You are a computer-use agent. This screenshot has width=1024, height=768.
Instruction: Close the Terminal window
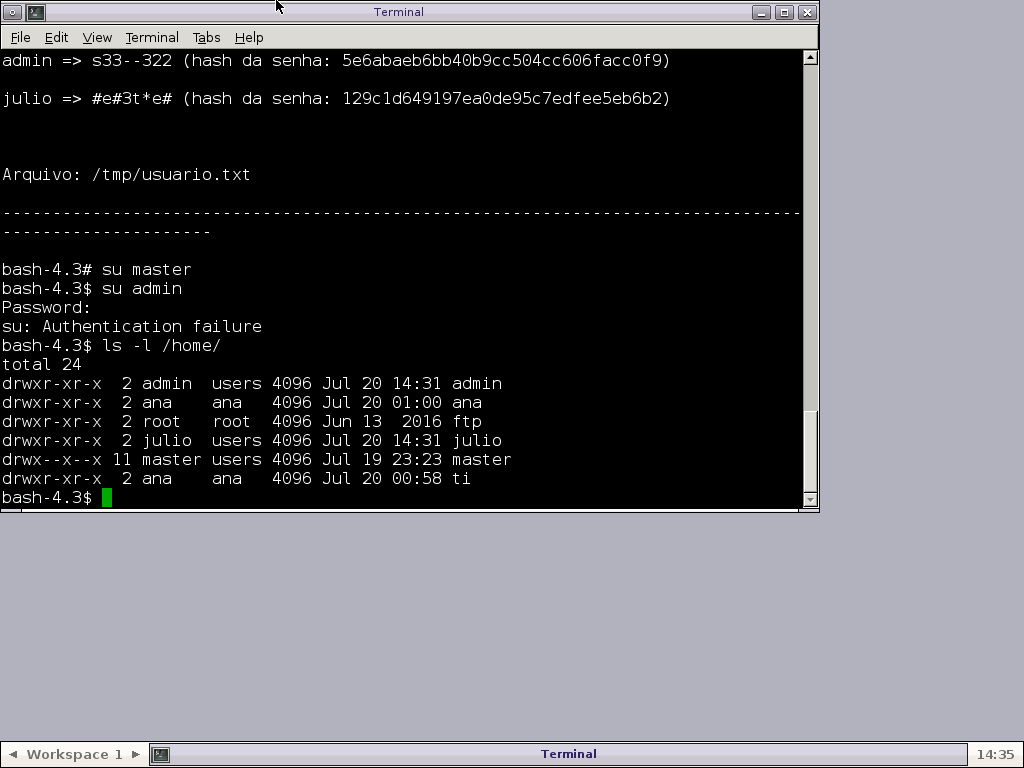(x=807, y=12)
